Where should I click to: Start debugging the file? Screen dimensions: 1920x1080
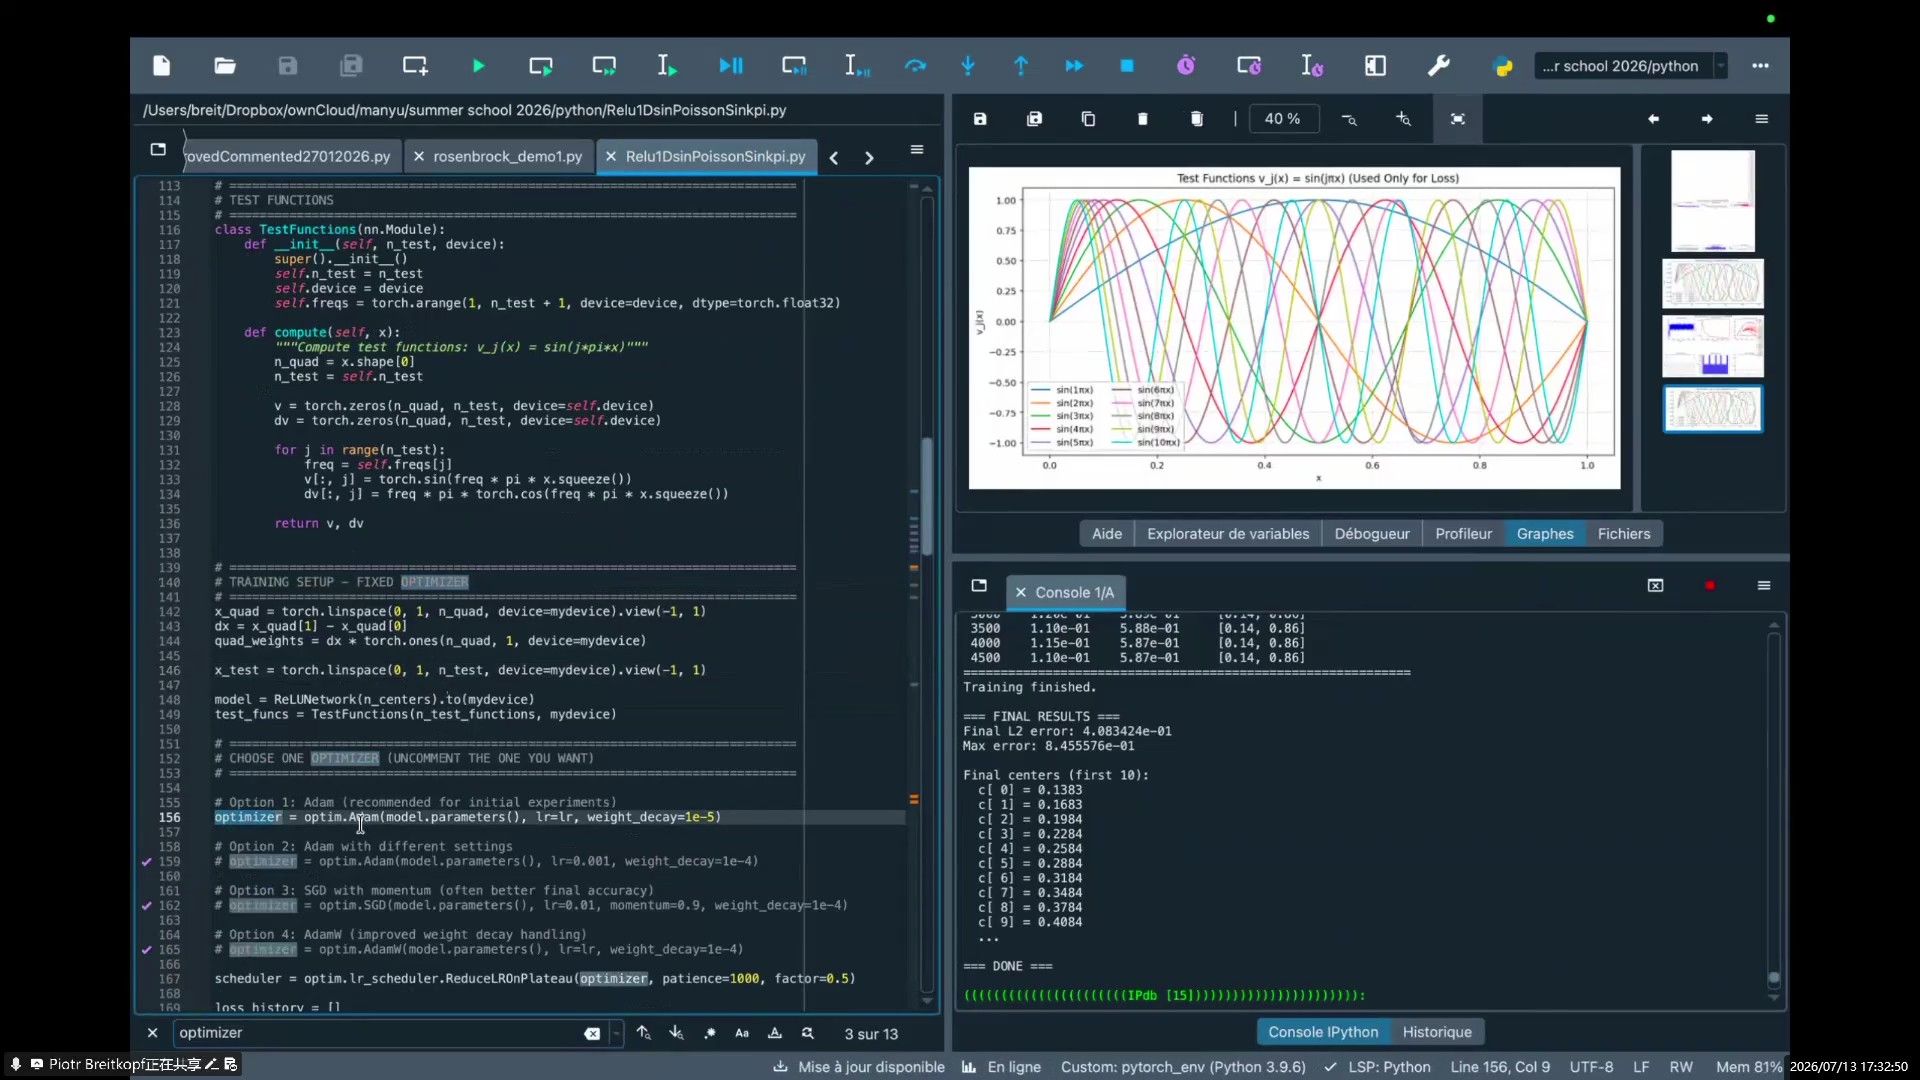(731, 66)
